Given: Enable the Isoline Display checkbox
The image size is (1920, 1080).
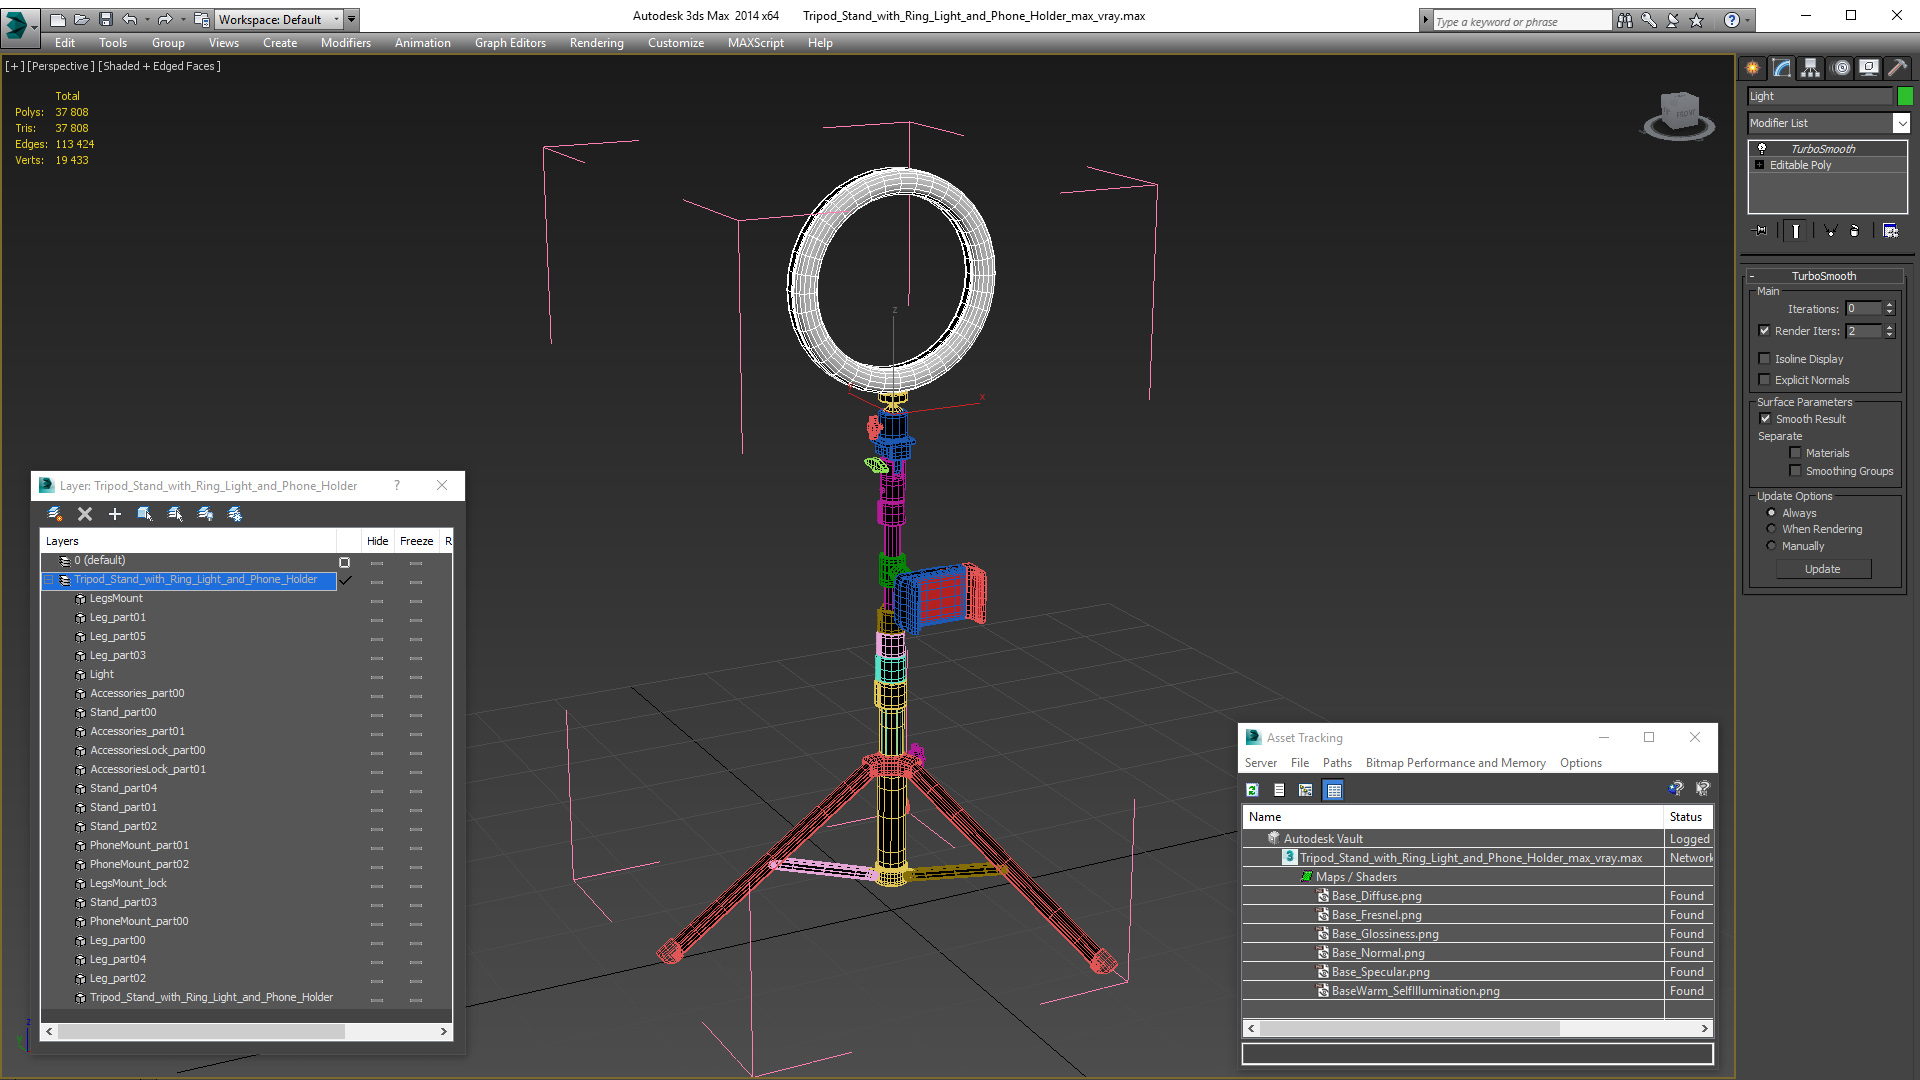Looking at the screenshot, I should 1764,359.
